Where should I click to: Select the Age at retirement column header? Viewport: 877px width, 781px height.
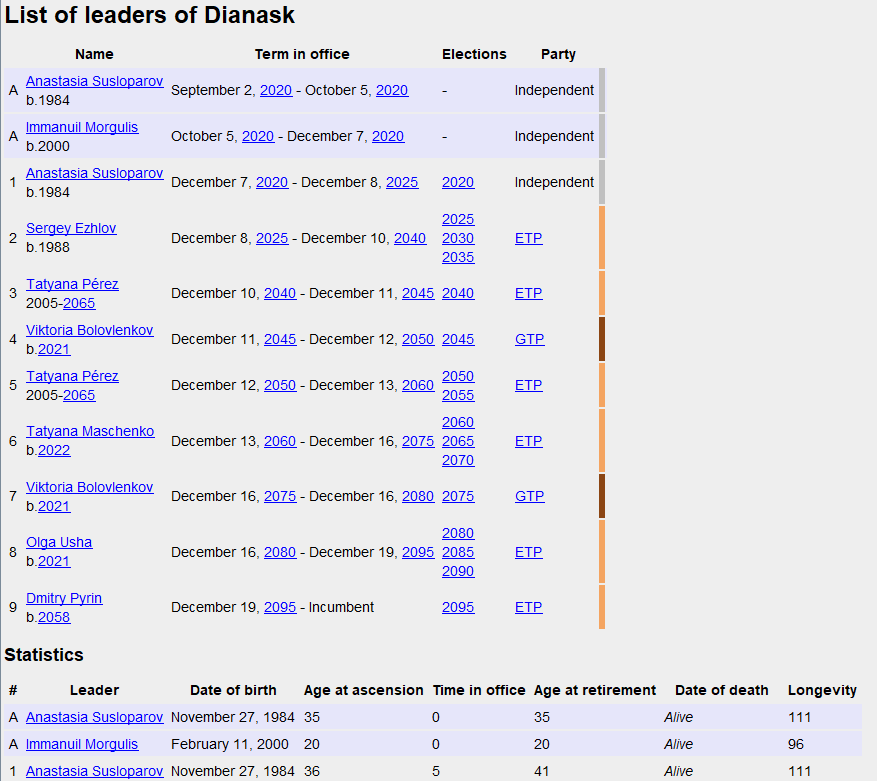coord(595,690)
